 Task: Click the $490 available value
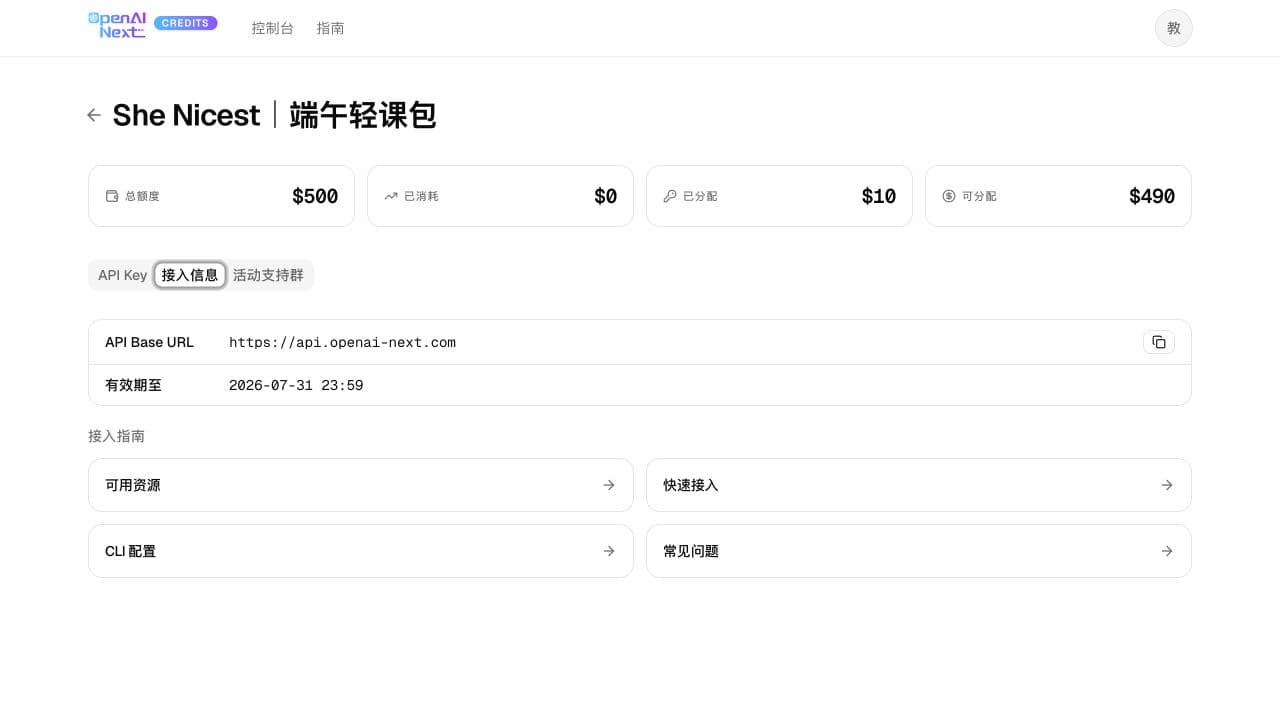1152,196
